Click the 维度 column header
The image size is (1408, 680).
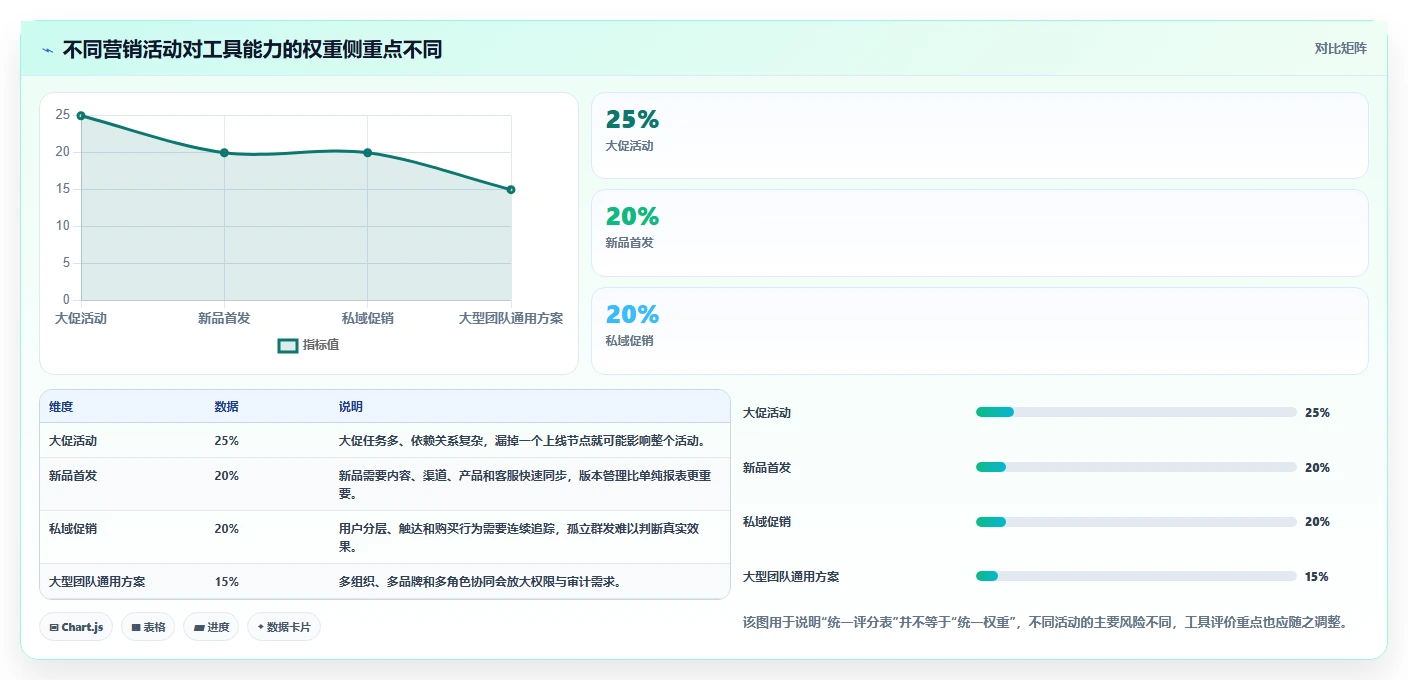[61, 407]
